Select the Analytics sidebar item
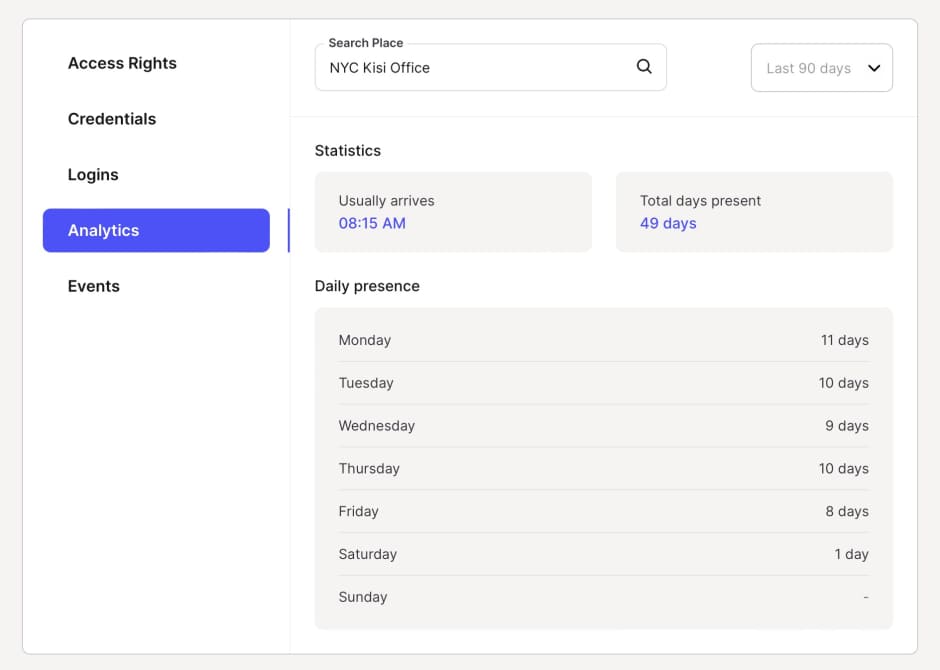 coord(156,230)
